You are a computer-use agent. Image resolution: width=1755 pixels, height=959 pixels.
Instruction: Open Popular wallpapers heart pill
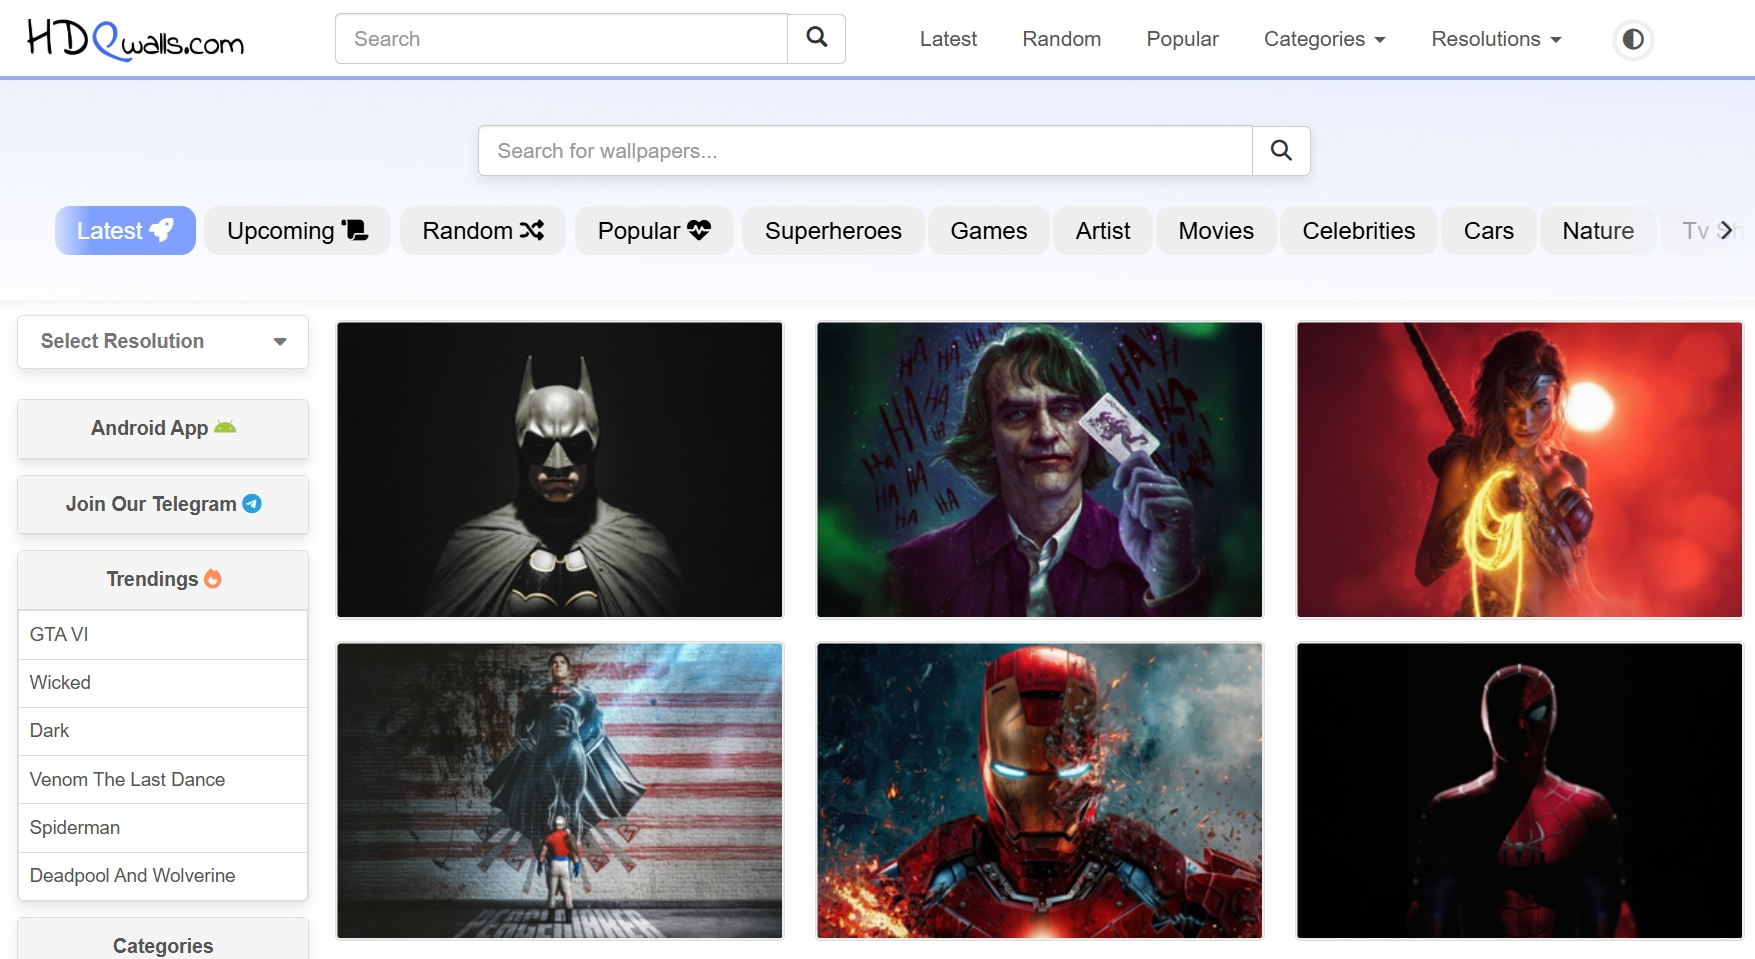pos(653,231)
